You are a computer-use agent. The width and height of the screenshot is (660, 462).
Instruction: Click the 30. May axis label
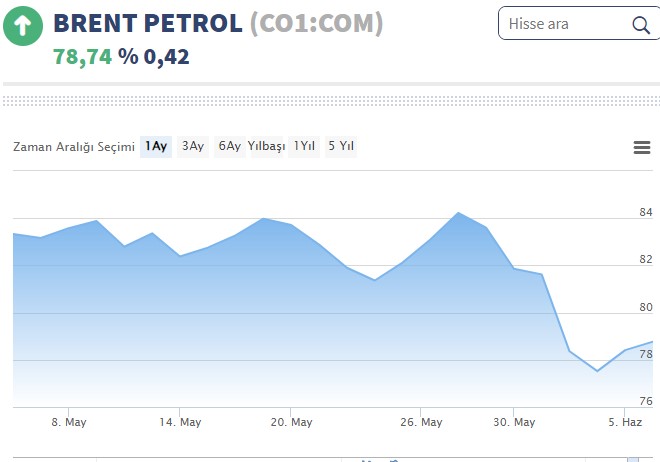[514, 422]
